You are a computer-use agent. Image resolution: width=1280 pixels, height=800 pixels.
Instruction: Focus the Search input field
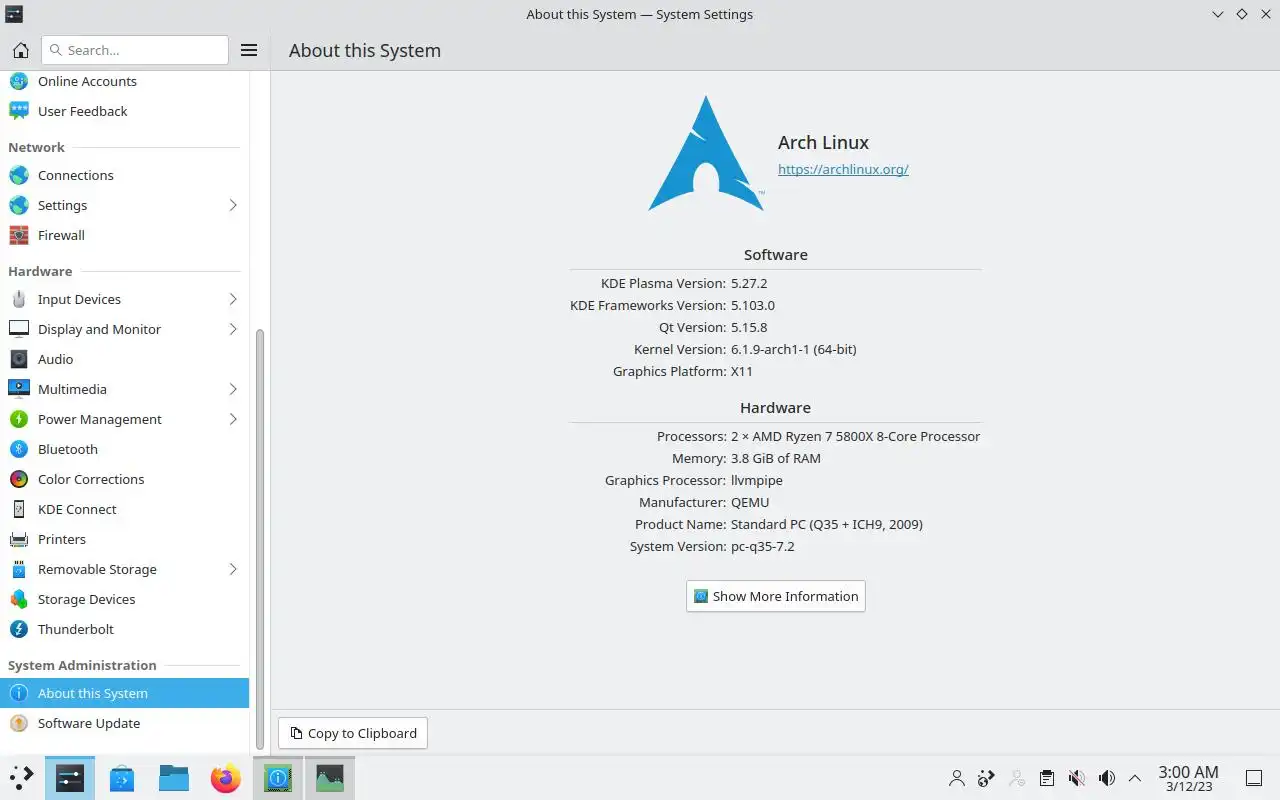click(135, 50)
